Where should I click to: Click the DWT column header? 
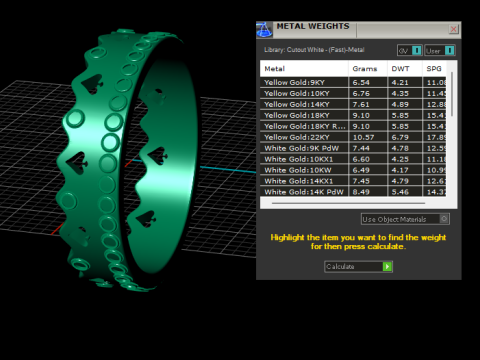click(x=405, y=69)
